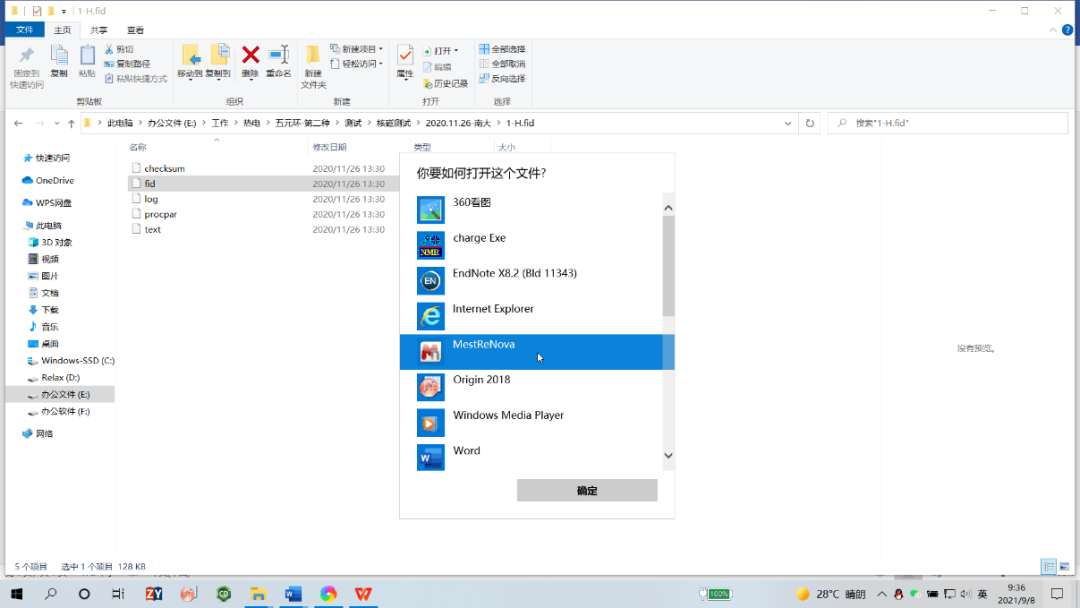Click 粘贴快捷方式 (Paste shortcut) in ribbon
This screenshot has height=608, width=1080.
136,78
